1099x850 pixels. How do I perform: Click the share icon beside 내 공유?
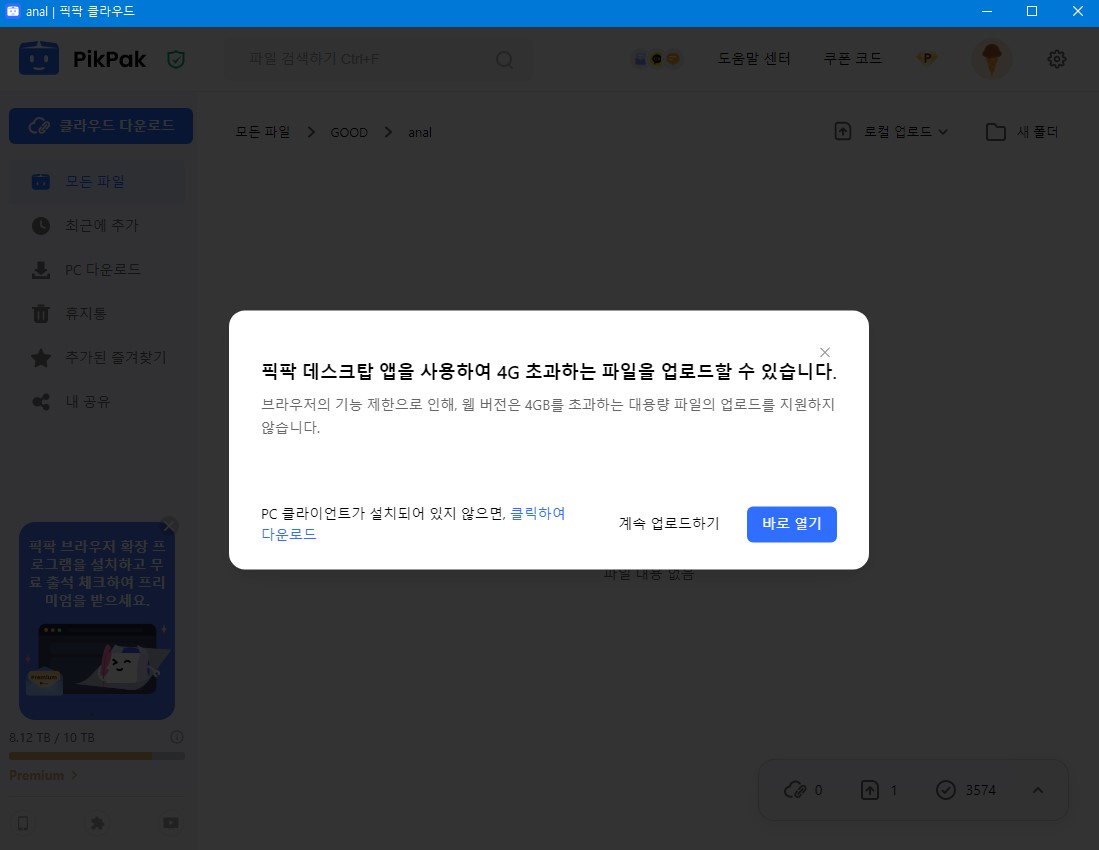(41, 402)
